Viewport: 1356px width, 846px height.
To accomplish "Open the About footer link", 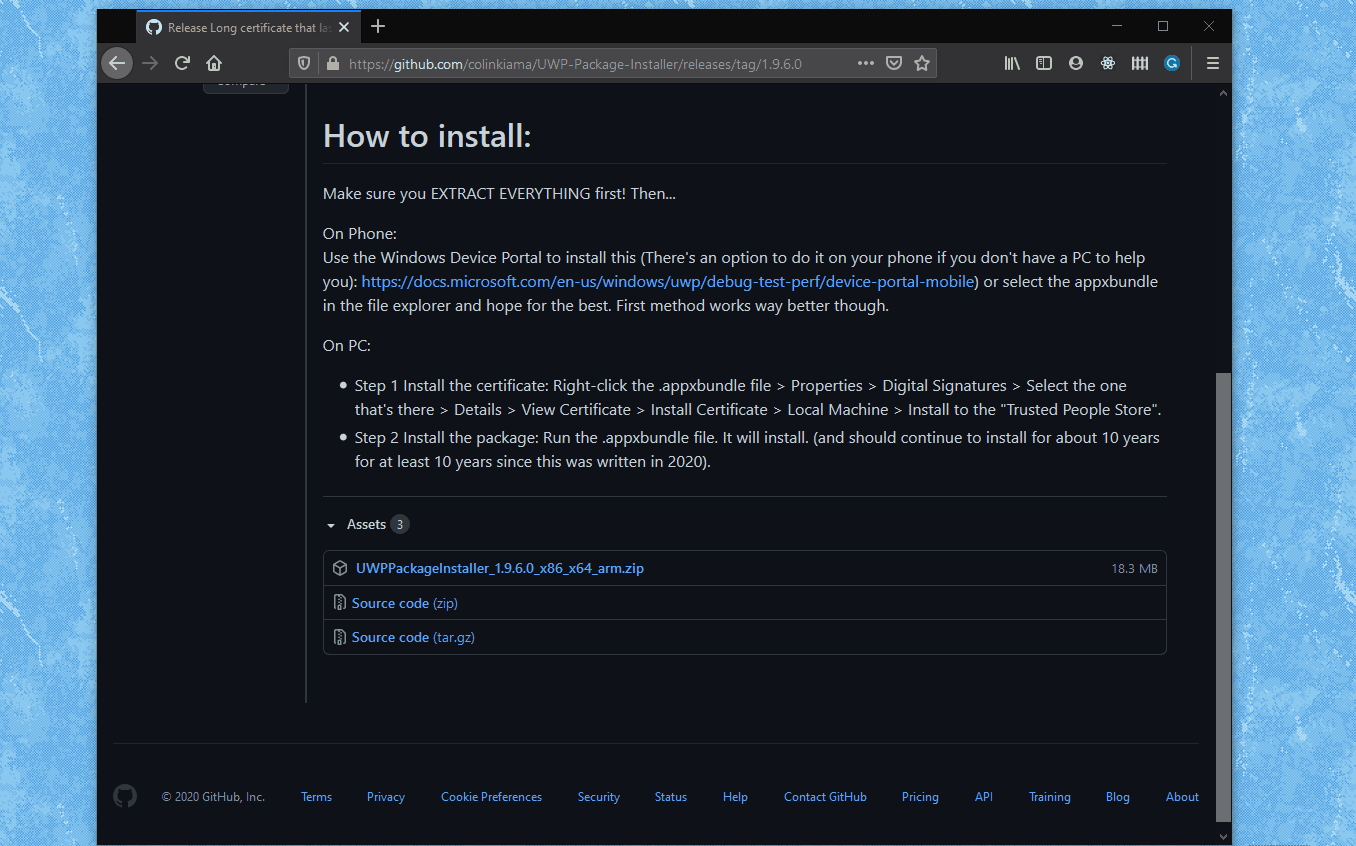I will (1182, 797).
